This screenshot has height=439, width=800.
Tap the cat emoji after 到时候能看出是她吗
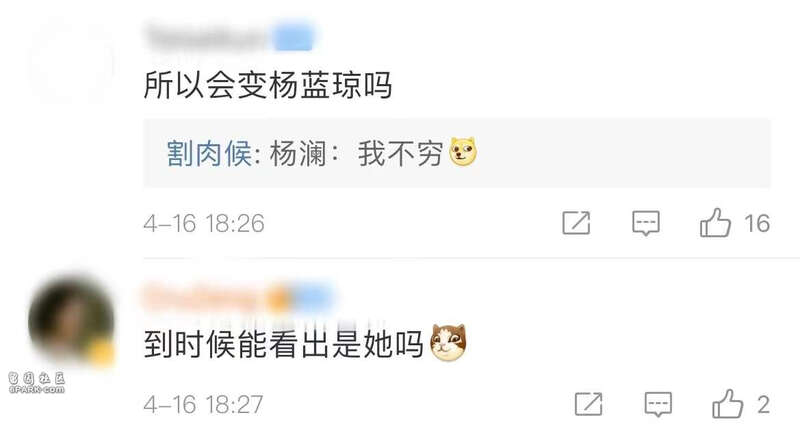(x=448, y=343)
